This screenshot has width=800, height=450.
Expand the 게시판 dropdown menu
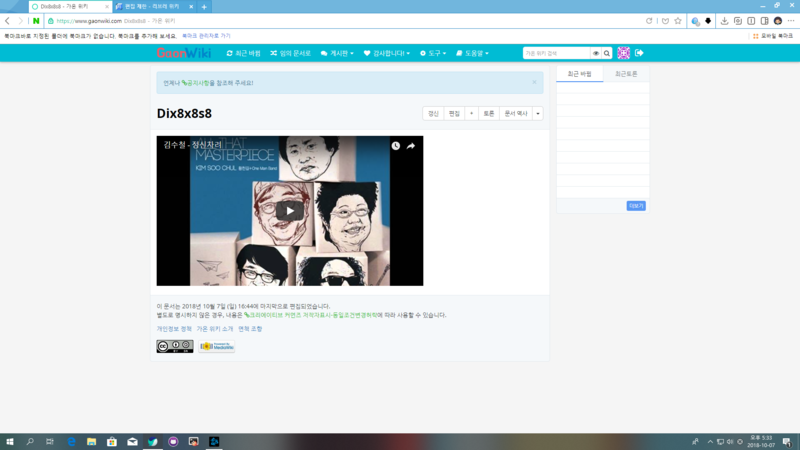(337, 53)
